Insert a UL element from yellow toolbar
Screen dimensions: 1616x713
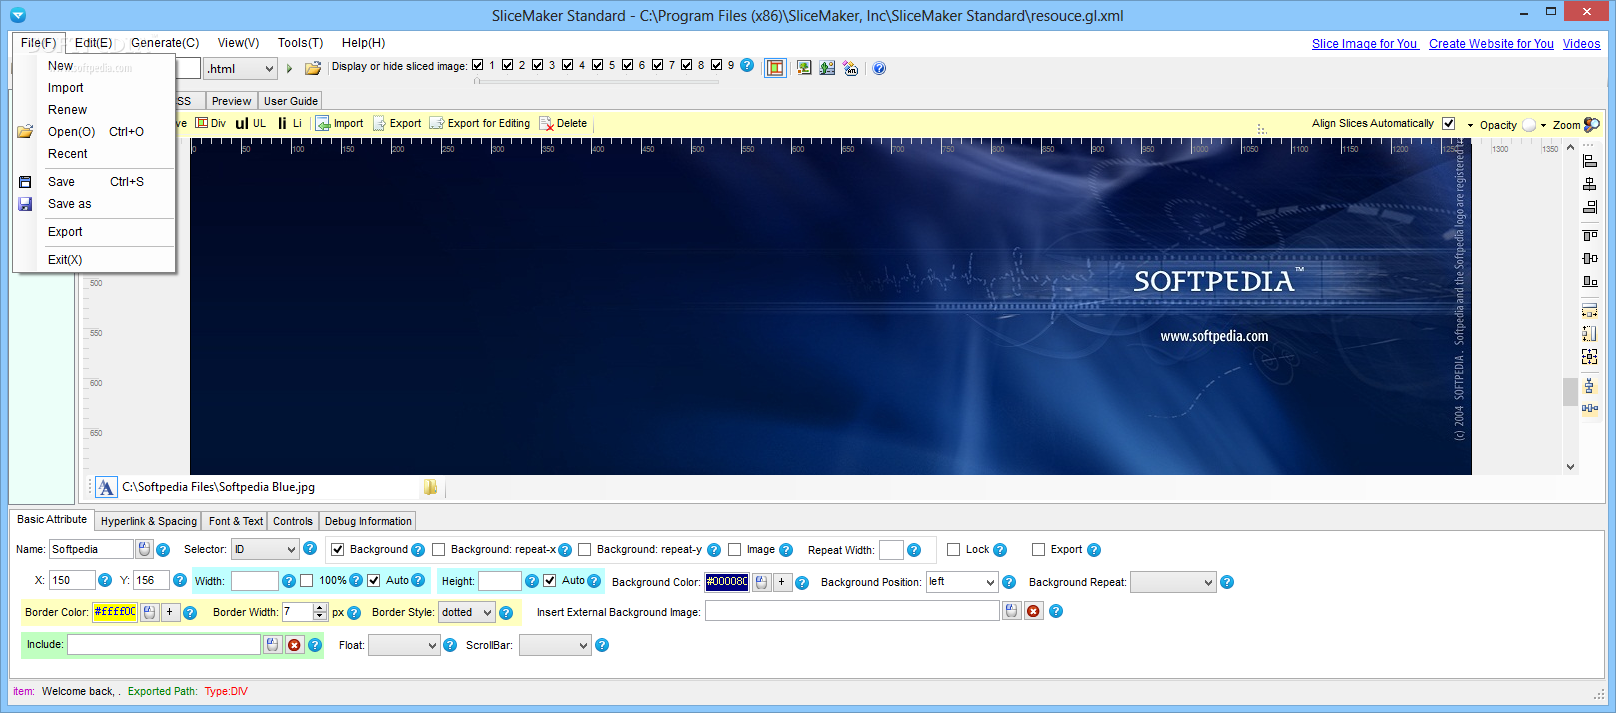point(250,123)
